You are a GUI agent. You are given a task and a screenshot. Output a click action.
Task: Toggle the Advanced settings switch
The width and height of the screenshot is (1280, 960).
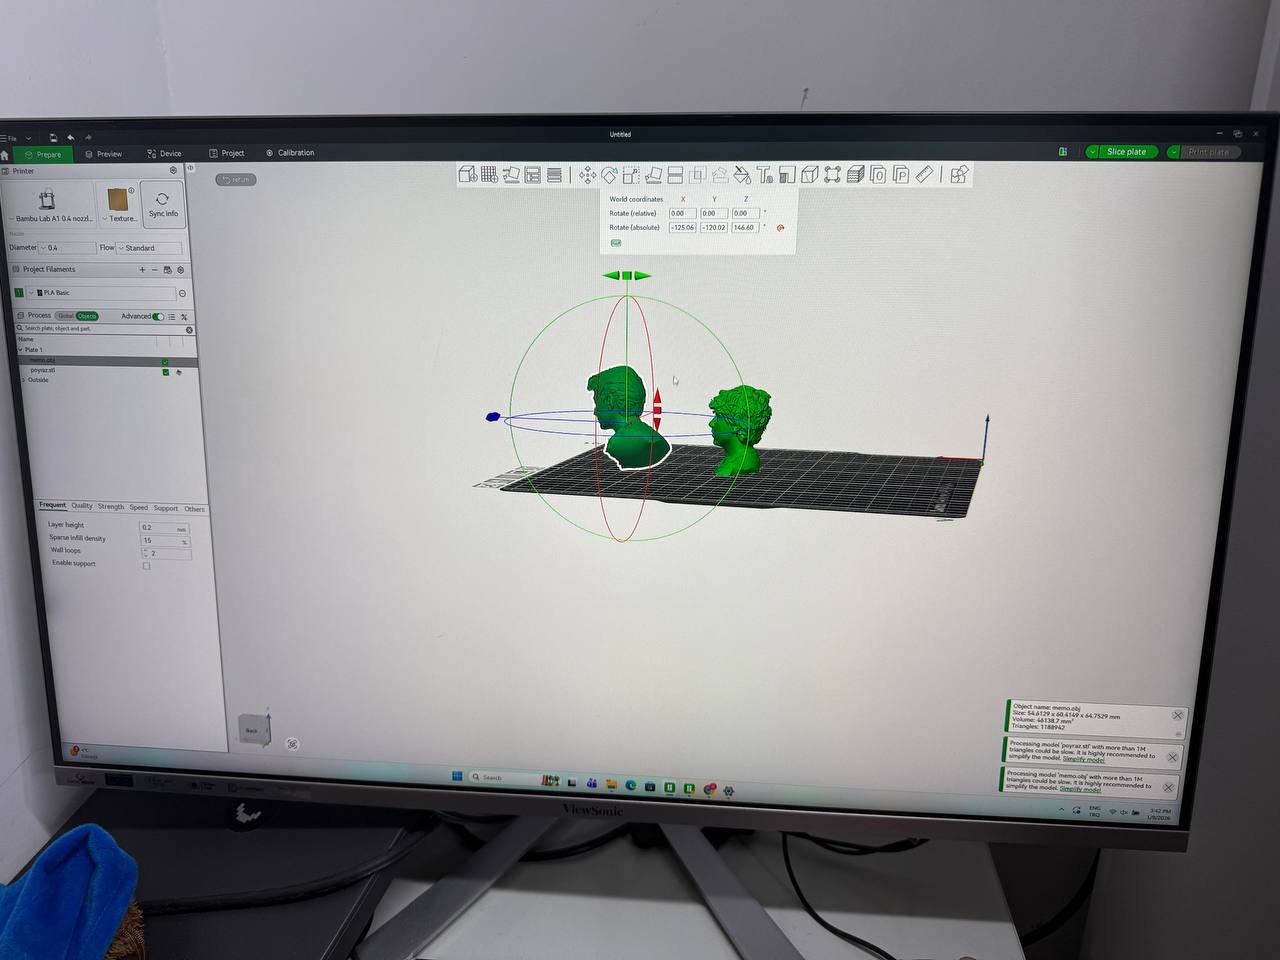click(158, 317)
